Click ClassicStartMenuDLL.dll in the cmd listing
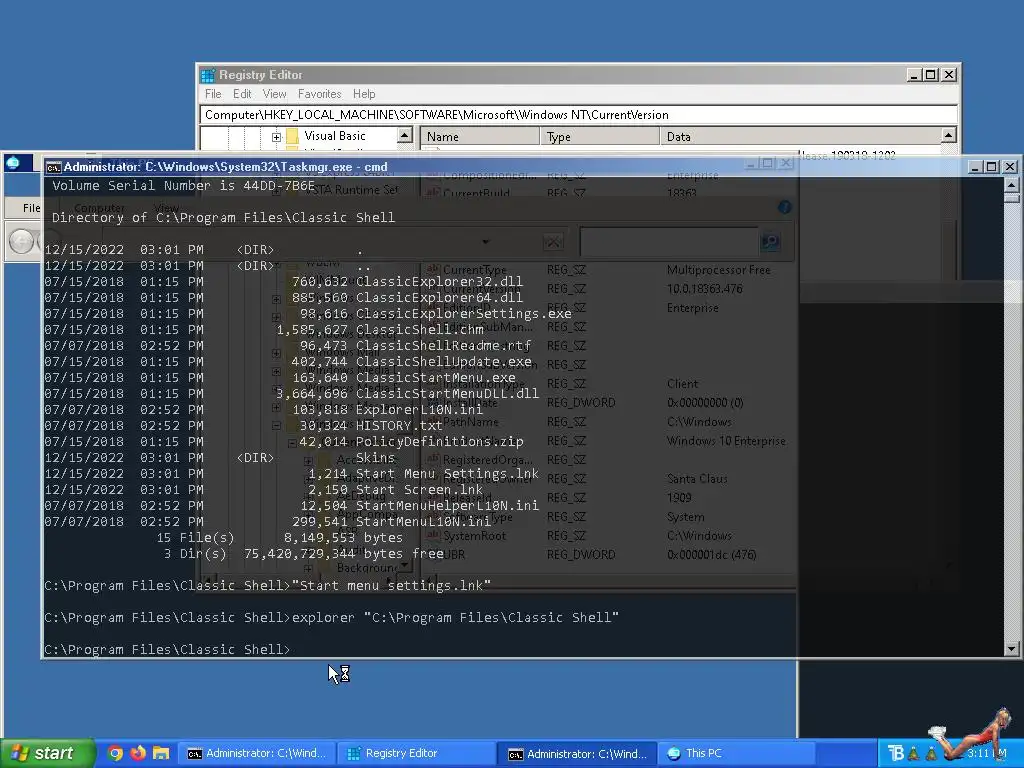1024x768 pixels. tap(447, 393)
